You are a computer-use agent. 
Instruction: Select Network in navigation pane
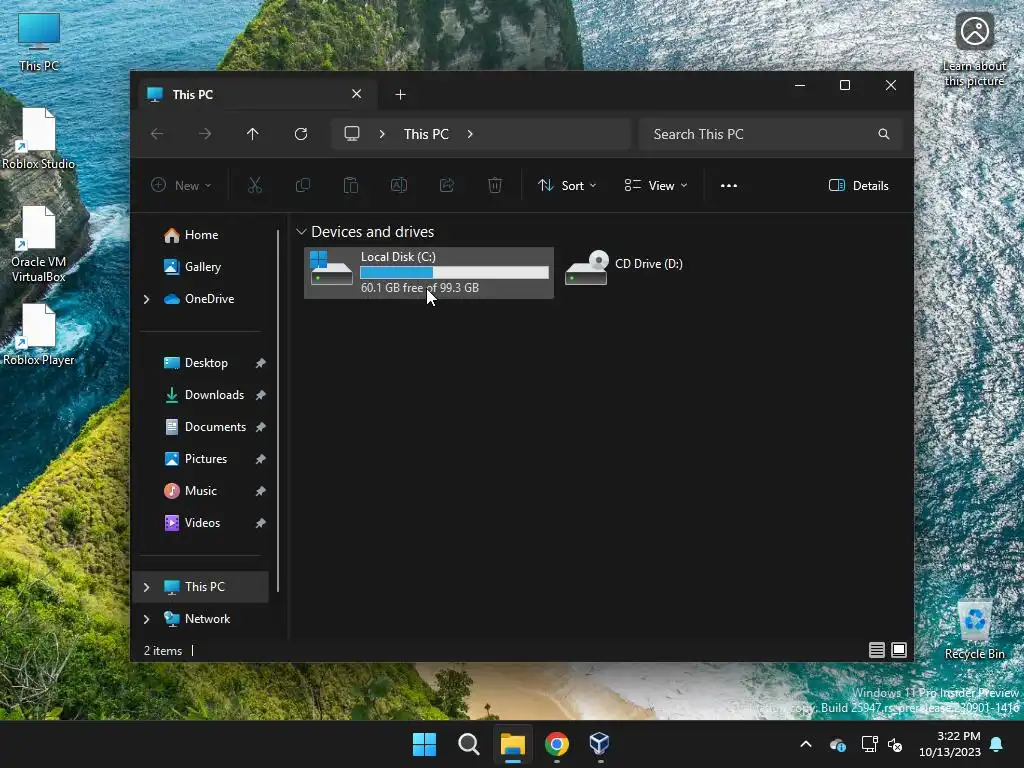(201, 619)
